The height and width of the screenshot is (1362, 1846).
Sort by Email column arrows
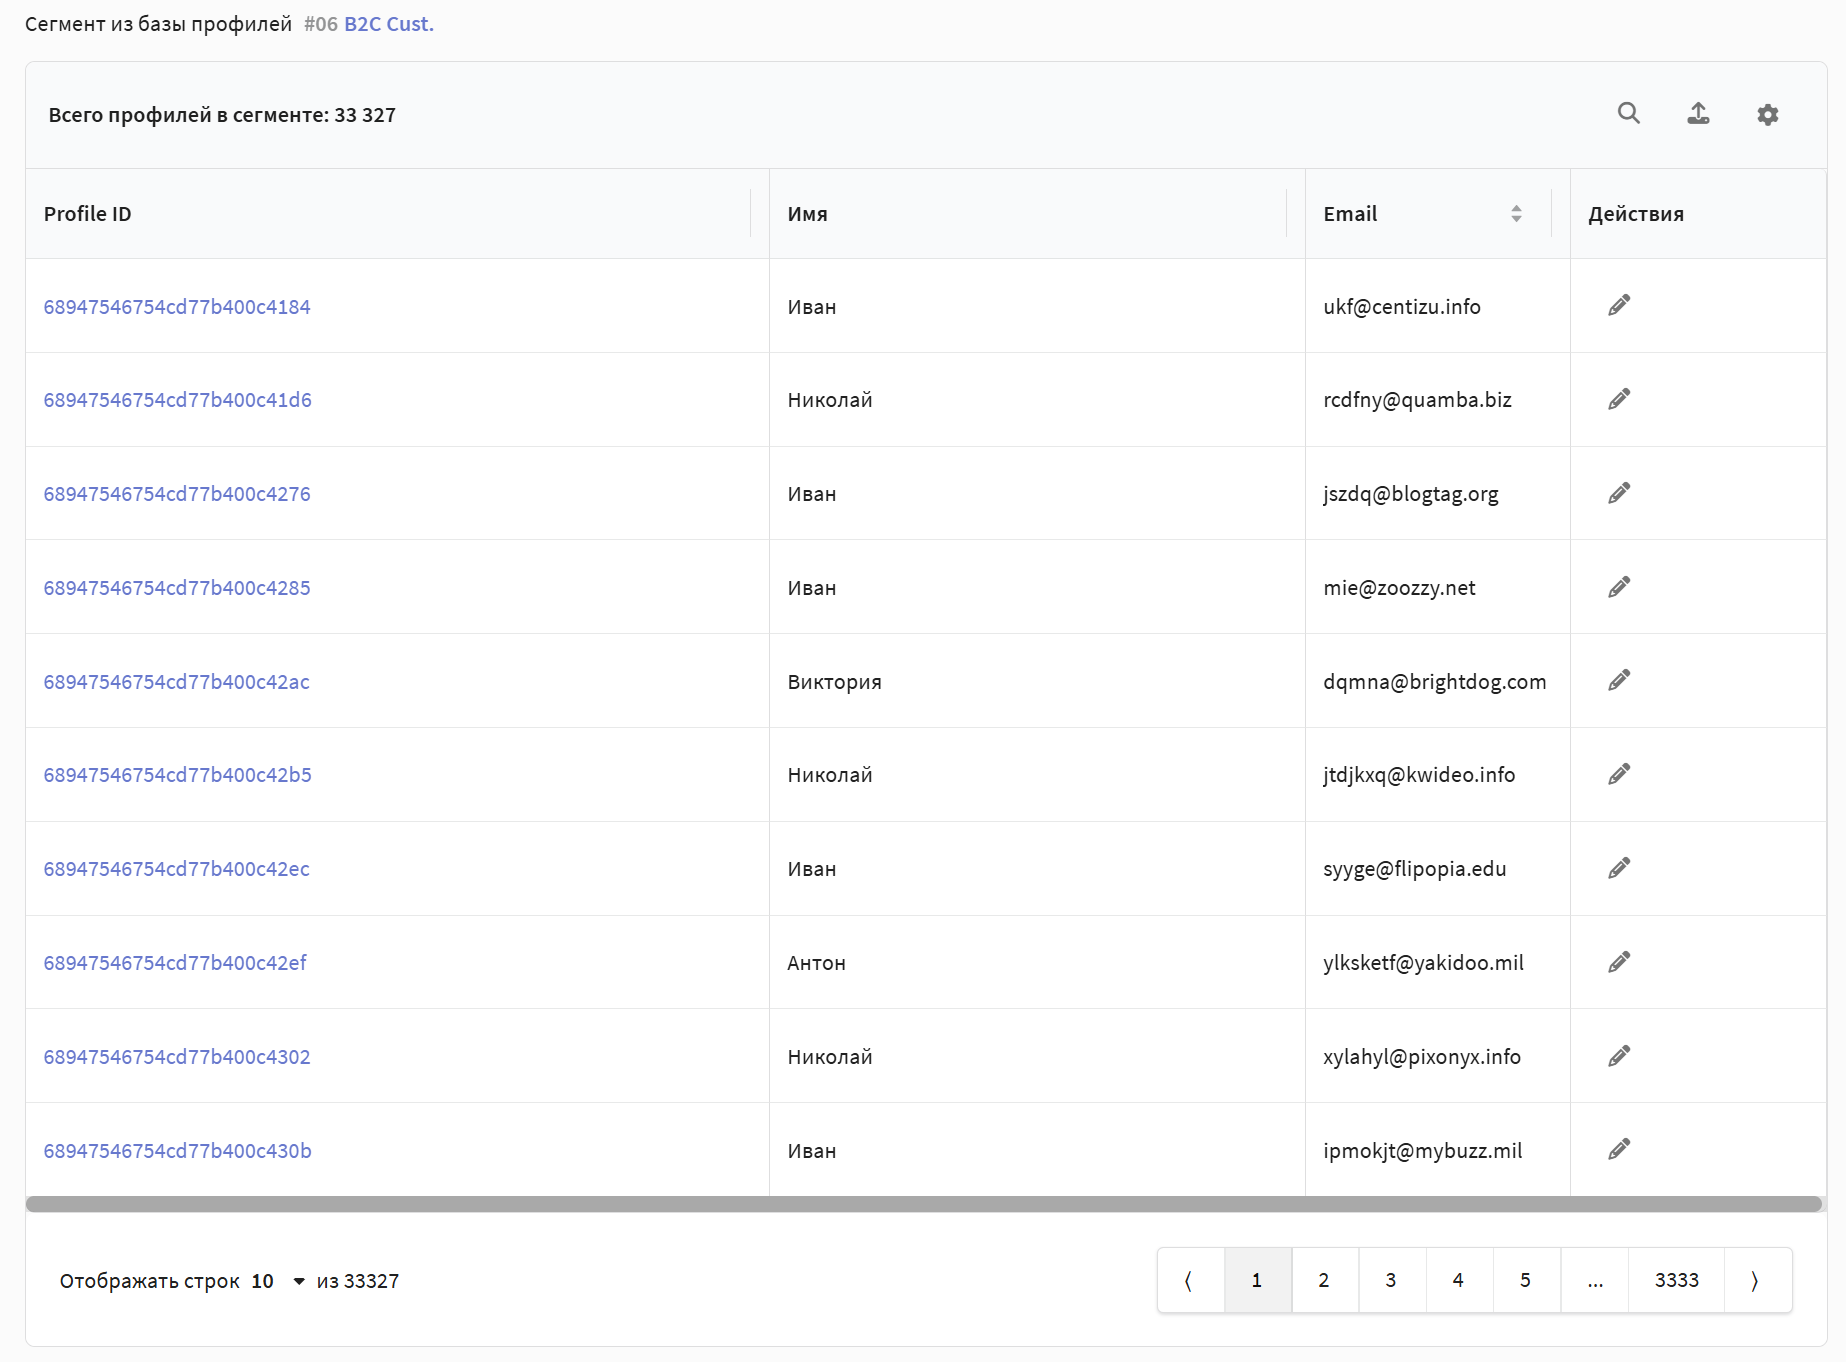tap(1516, 214)
